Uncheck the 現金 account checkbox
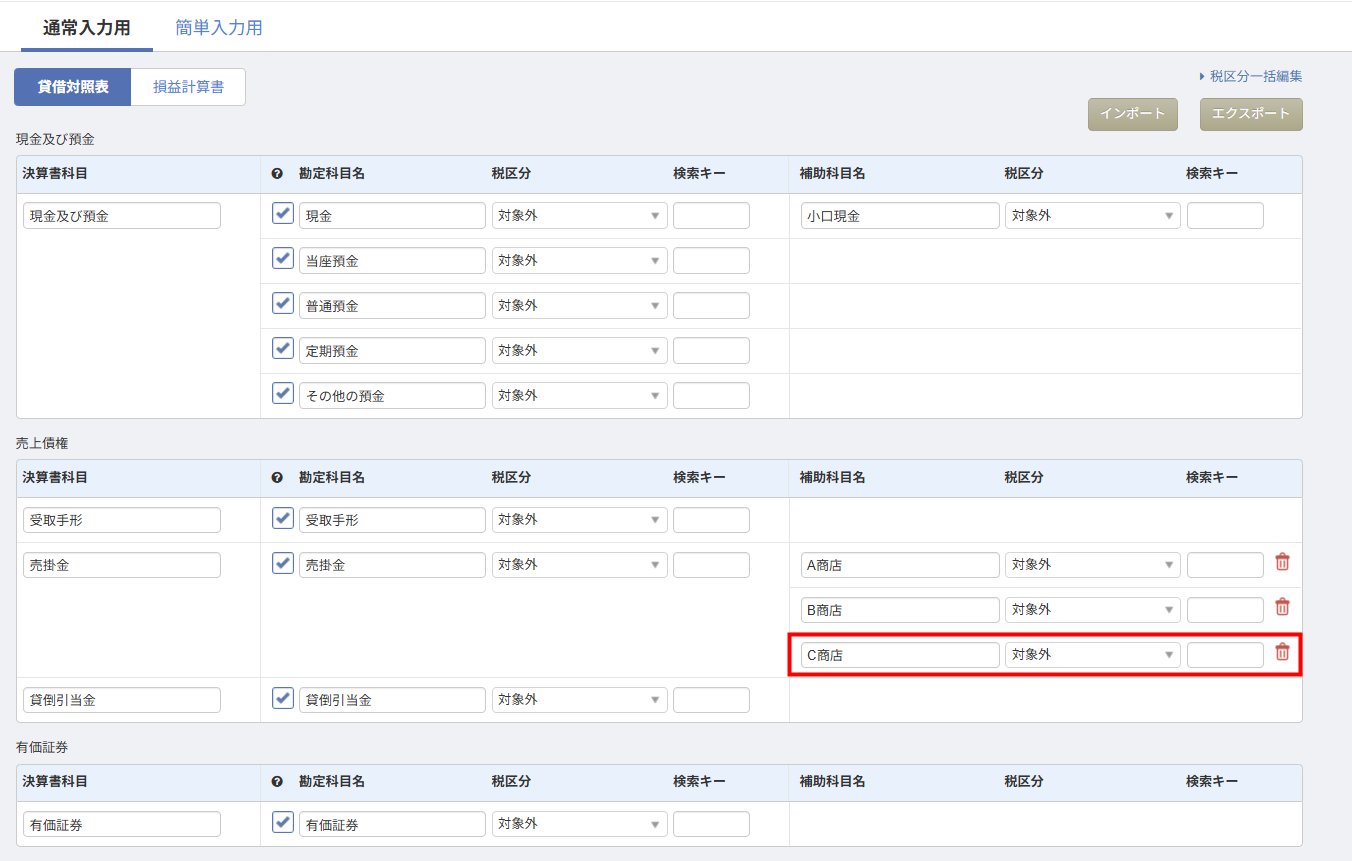This screenshot has width=1352, height=861. 283,214
